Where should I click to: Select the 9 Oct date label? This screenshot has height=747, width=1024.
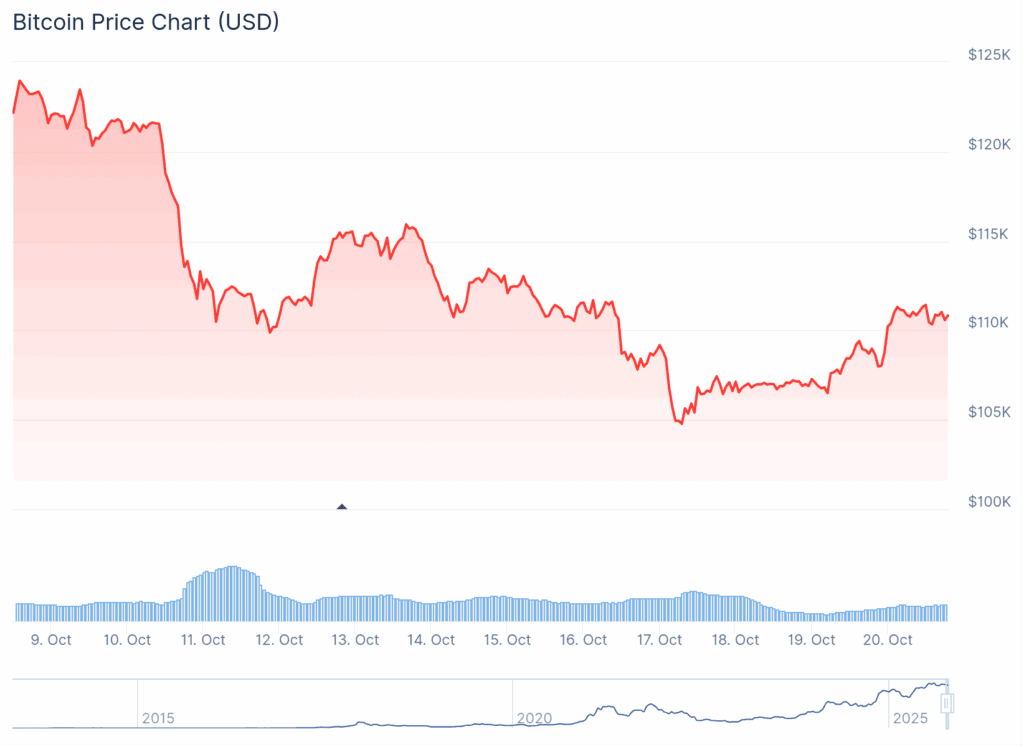click(52, 640)
